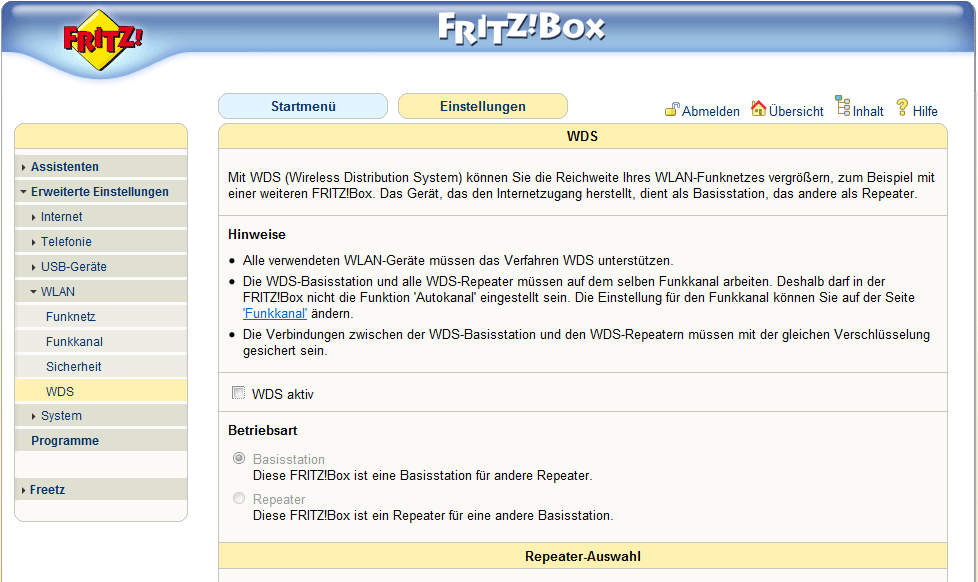Viewport: 978px width, 582px height.
Task: Click the WDS page title header
Action: [x=583, y=136]
